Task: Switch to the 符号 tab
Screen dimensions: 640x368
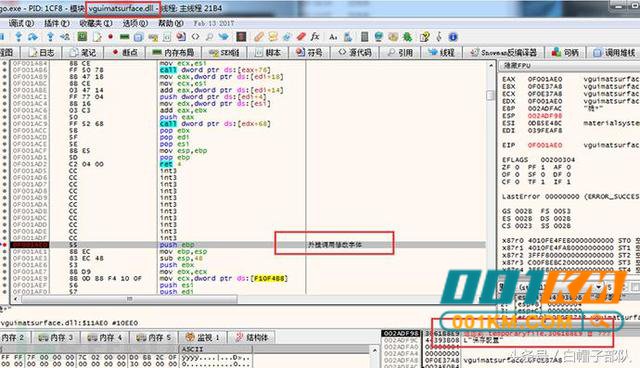Action: click(309, 53)
